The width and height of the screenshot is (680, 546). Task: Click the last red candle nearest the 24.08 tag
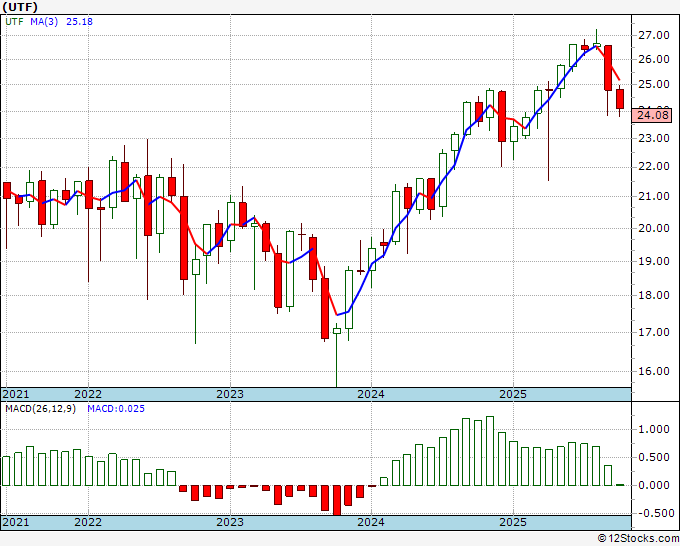point(620,99)
